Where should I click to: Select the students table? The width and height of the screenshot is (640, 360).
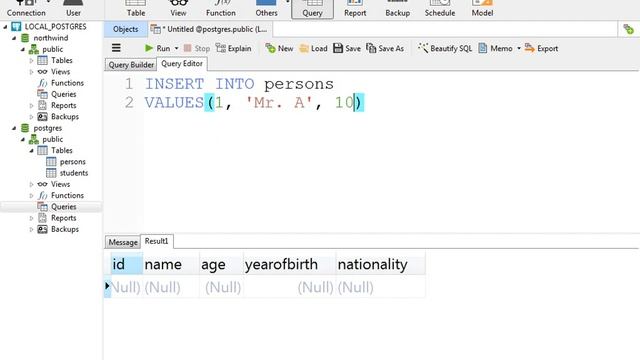(74, 173)
